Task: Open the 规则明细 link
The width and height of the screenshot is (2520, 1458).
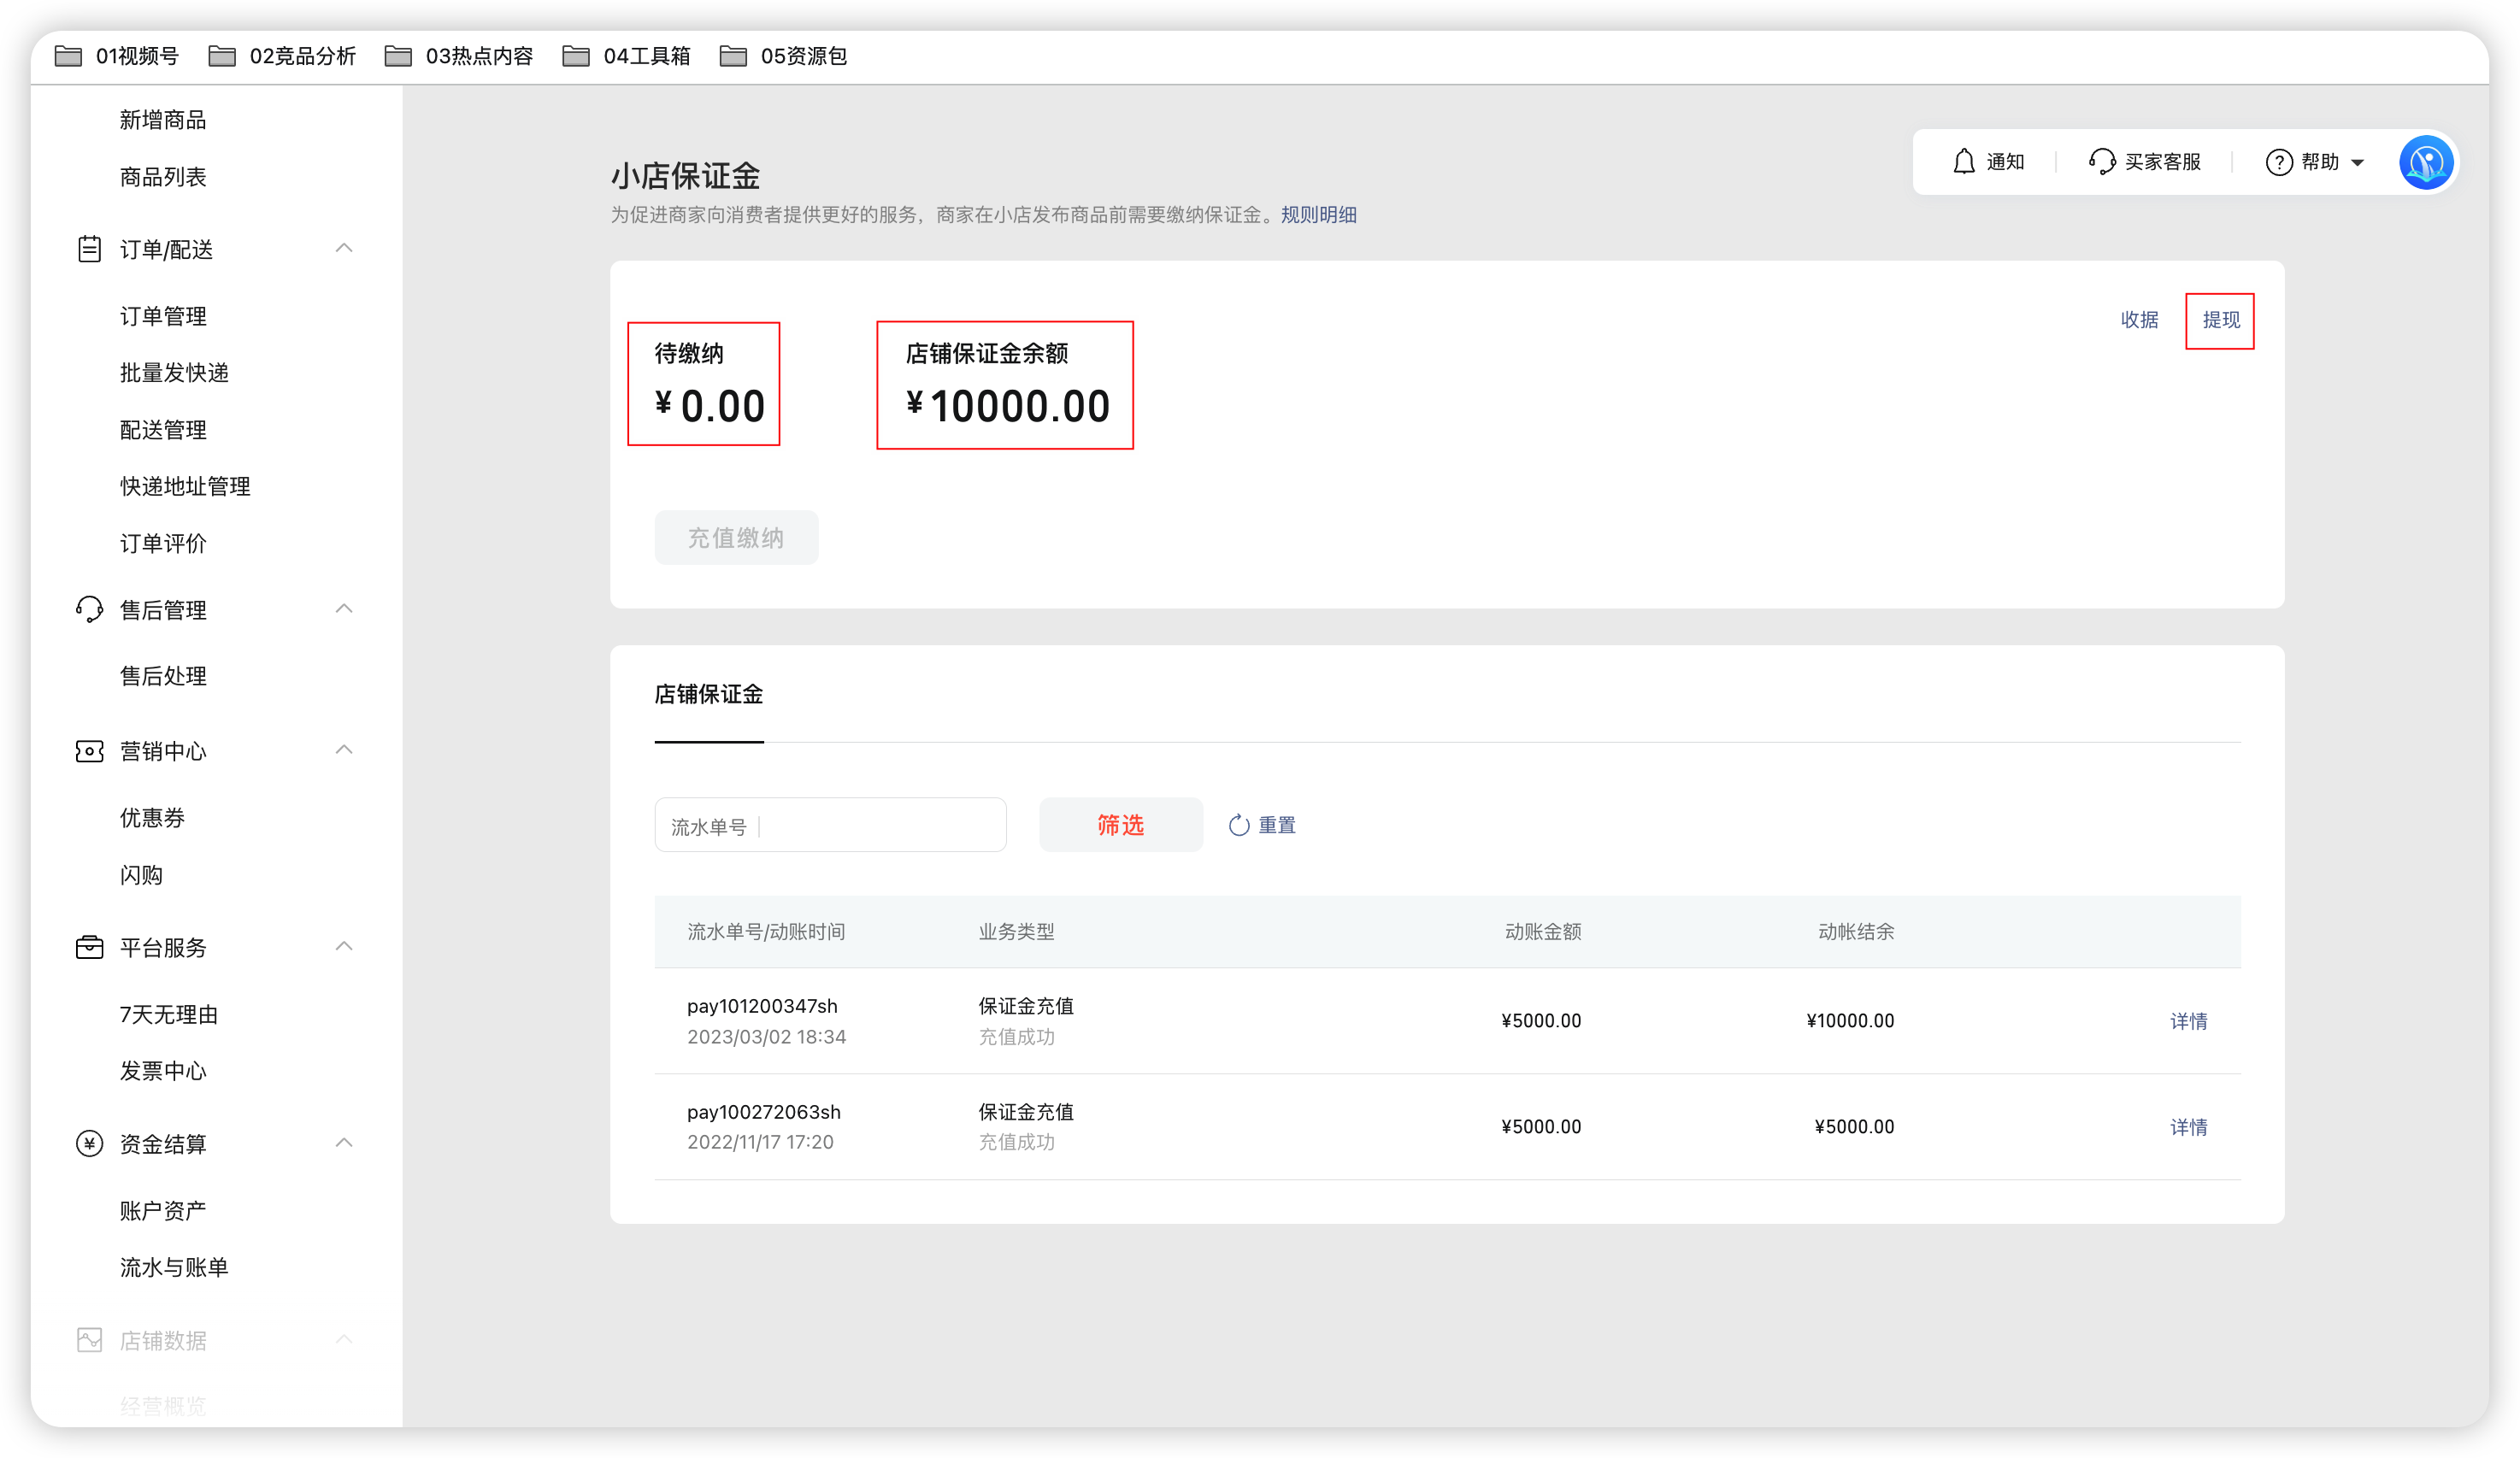Action: pos(1319,215)
